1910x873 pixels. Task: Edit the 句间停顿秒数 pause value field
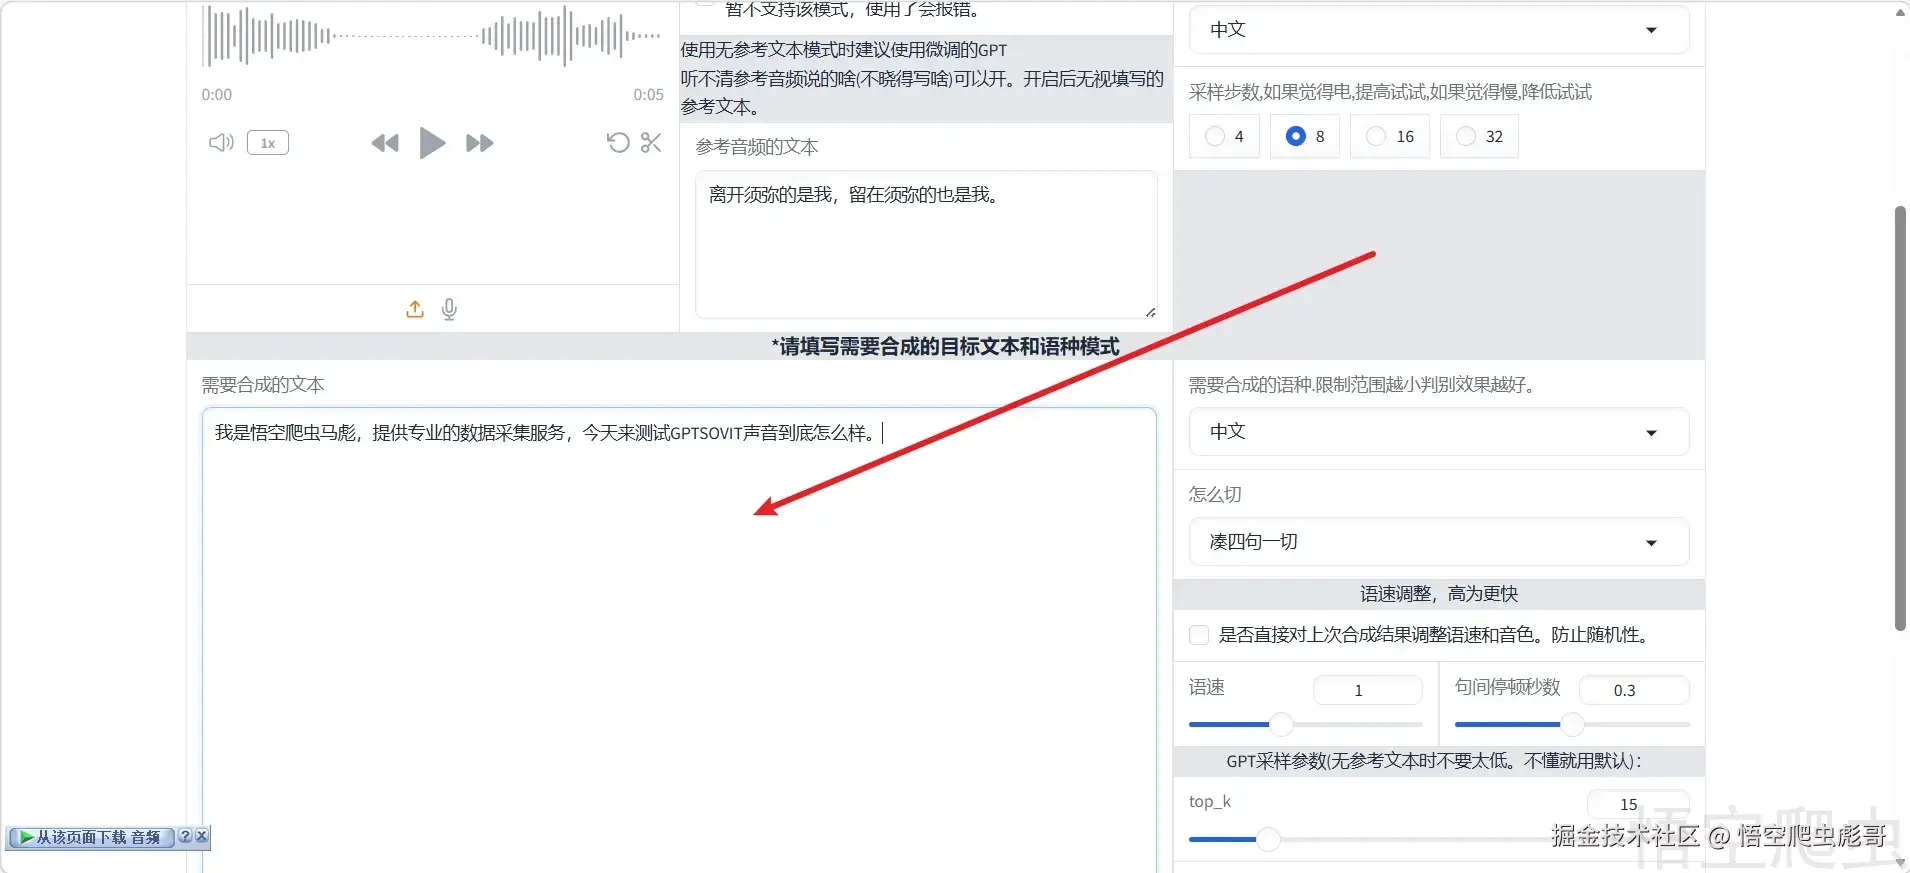[1634, 690]
